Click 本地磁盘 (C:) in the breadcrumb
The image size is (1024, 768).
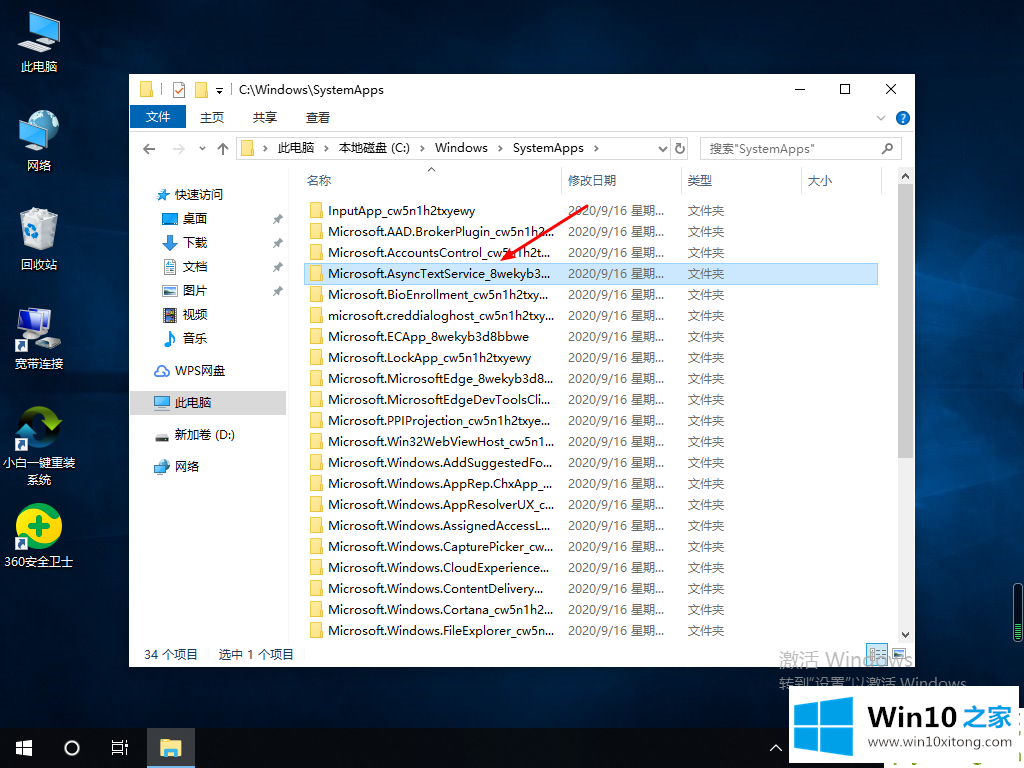[x=374, y=148]
